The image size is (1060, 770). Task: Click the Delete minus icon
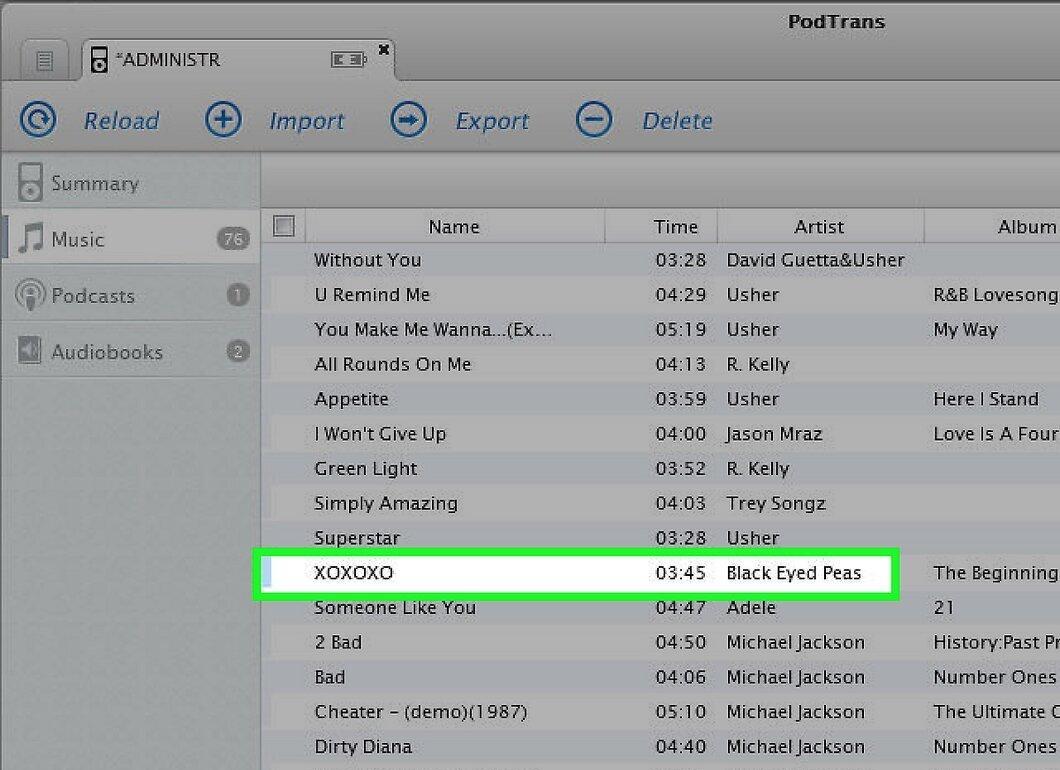[594, 120]
